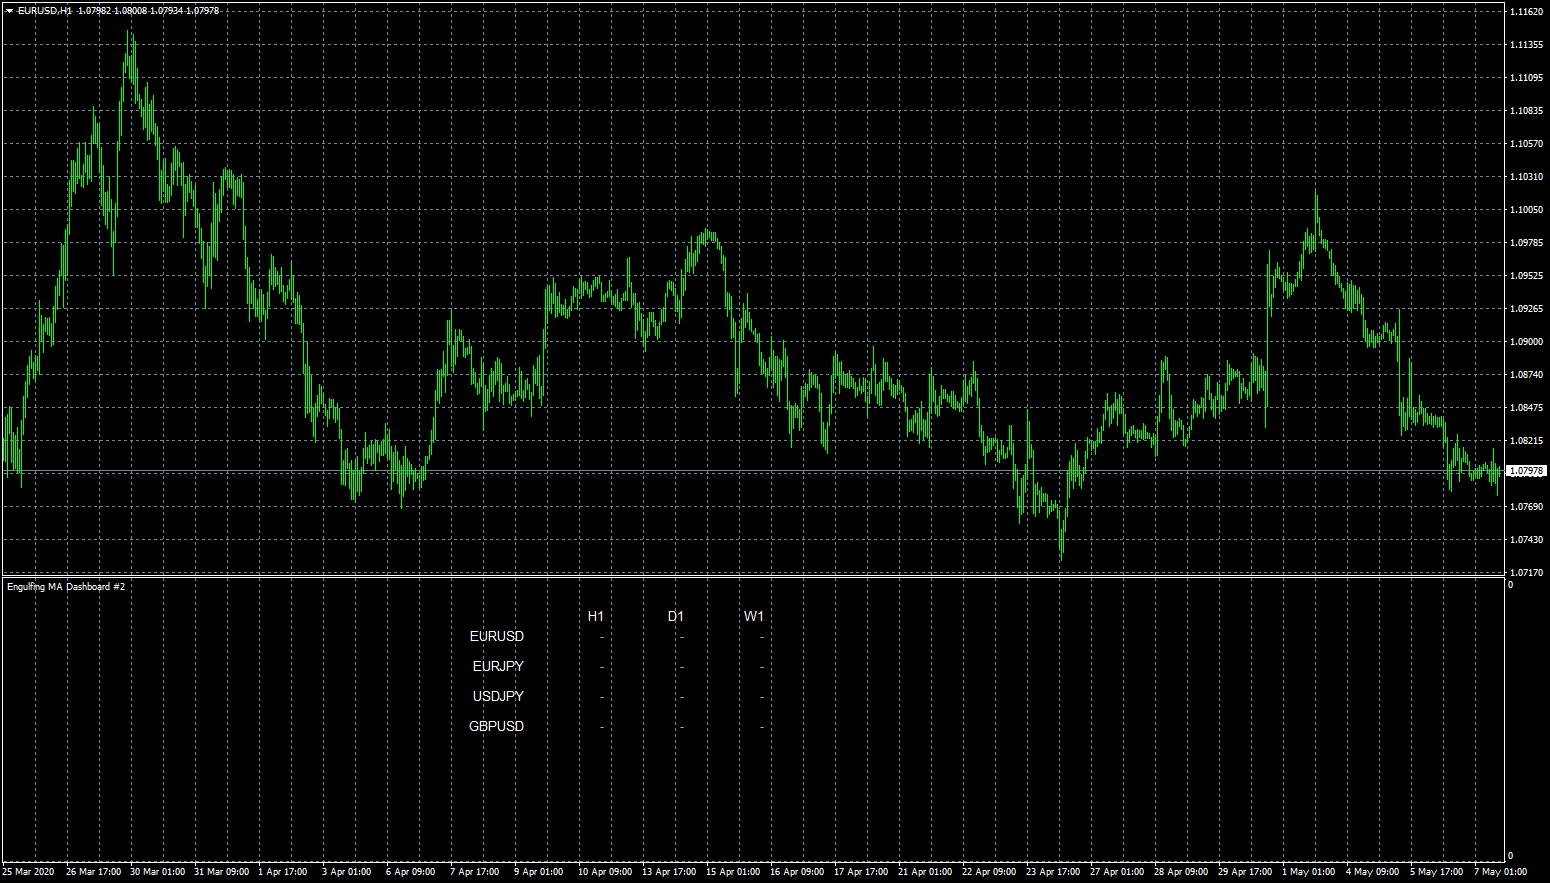
Task: Click the 23 Apr 17:00 time label
Action: 1053,872
